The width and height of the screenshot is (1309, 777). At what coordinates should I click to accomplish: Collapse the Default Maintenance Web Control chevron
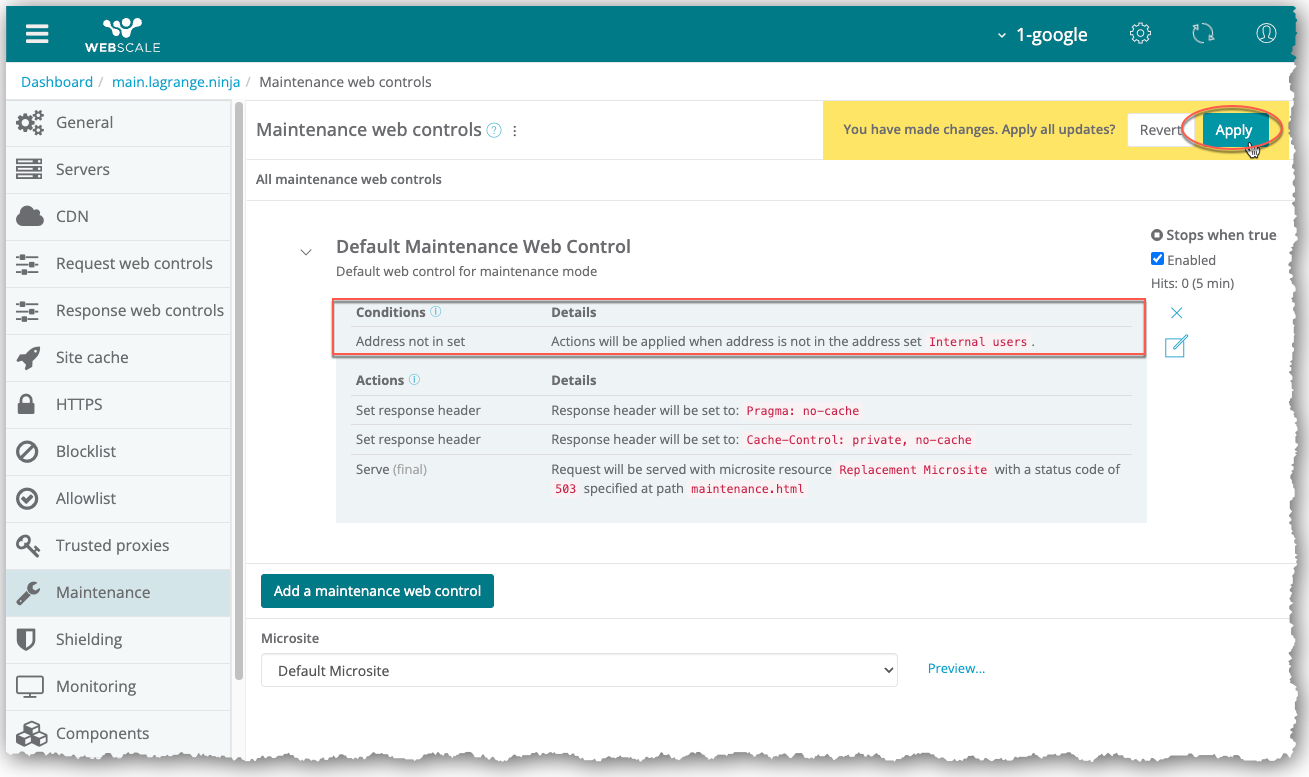point(306,252)
